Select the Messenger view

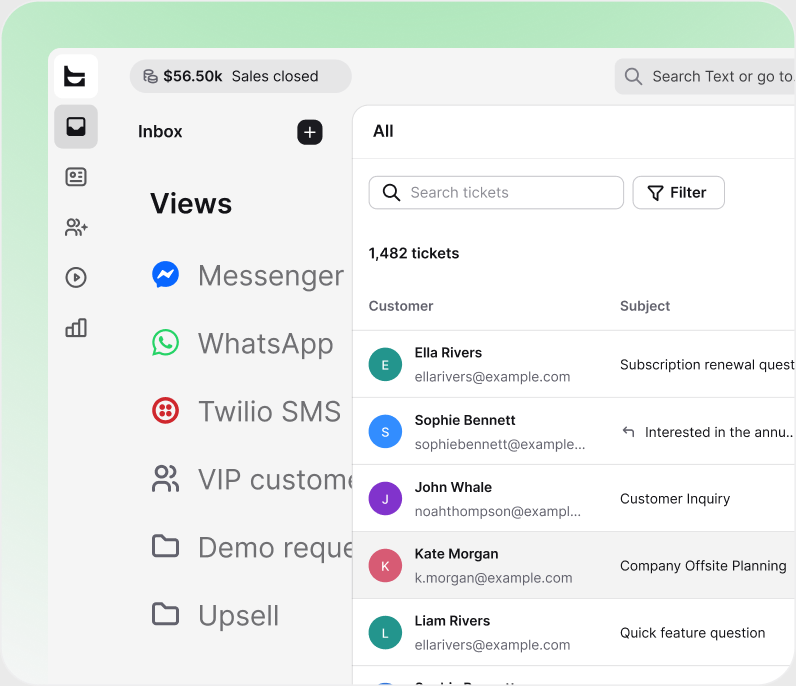(248, 275)
